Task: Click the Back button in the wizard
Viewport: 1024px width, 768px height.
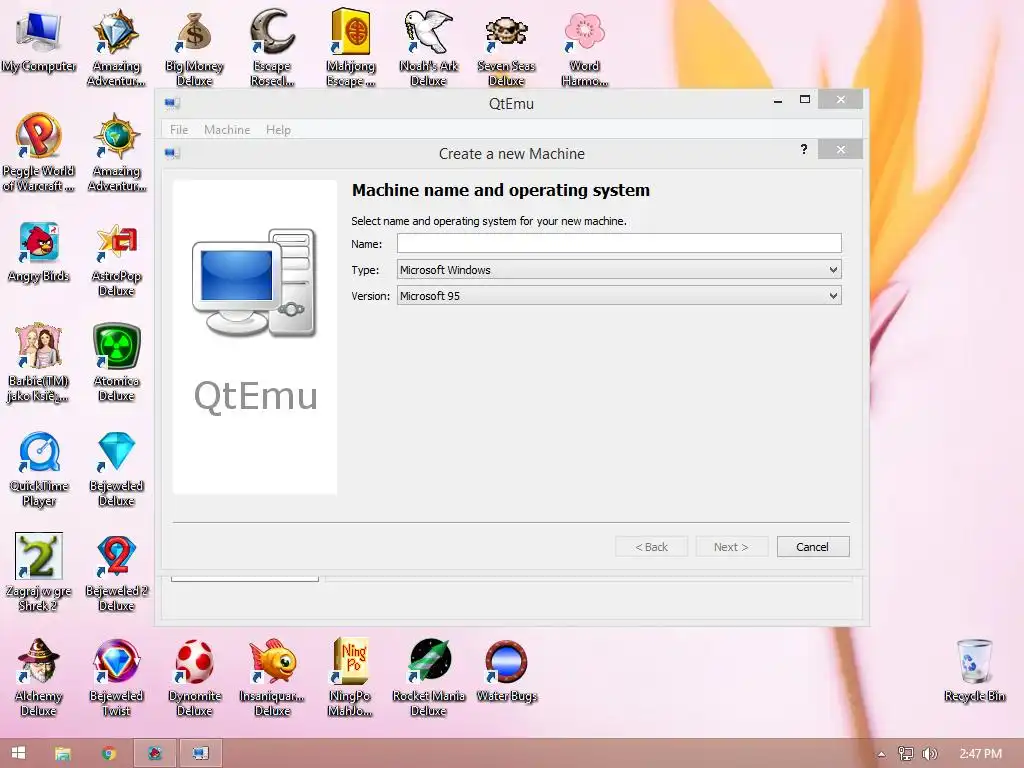Action: [651, 547]
